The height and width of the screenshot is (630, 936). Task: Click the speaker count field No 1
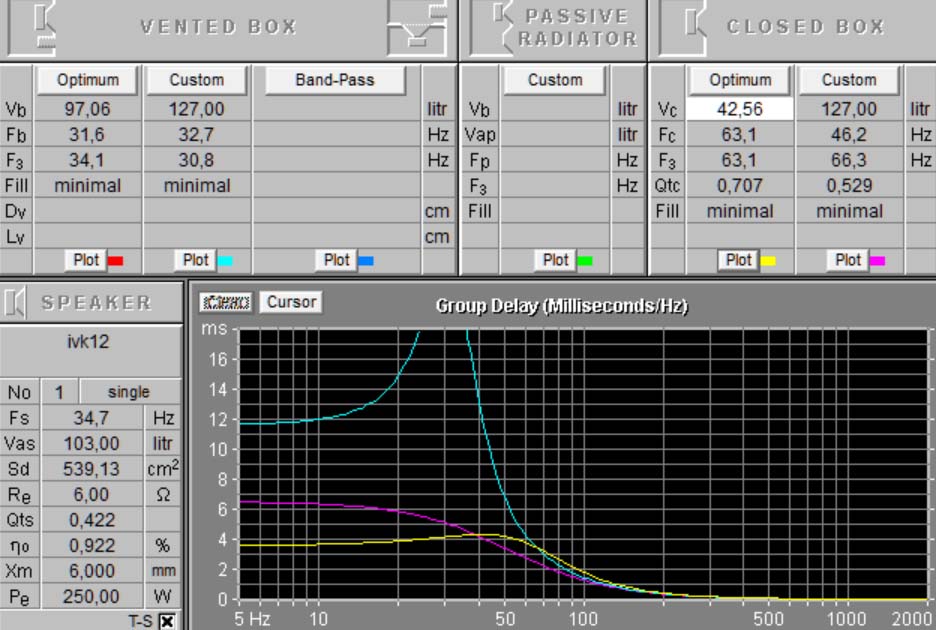[59, 392]
